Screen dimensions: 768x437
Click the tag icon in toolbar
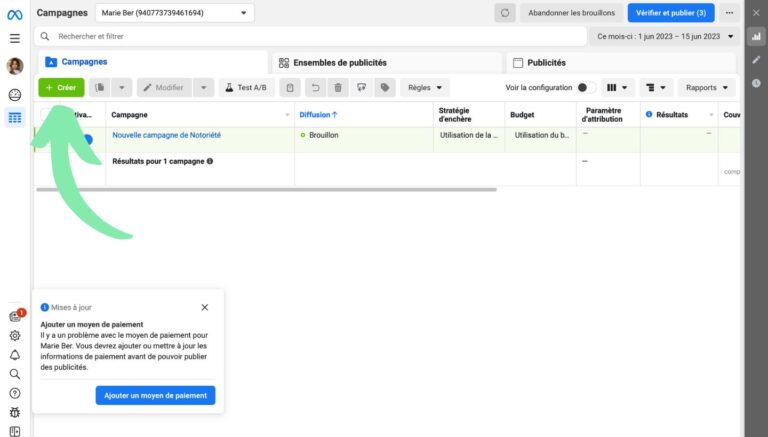click(x=385, y=88)
